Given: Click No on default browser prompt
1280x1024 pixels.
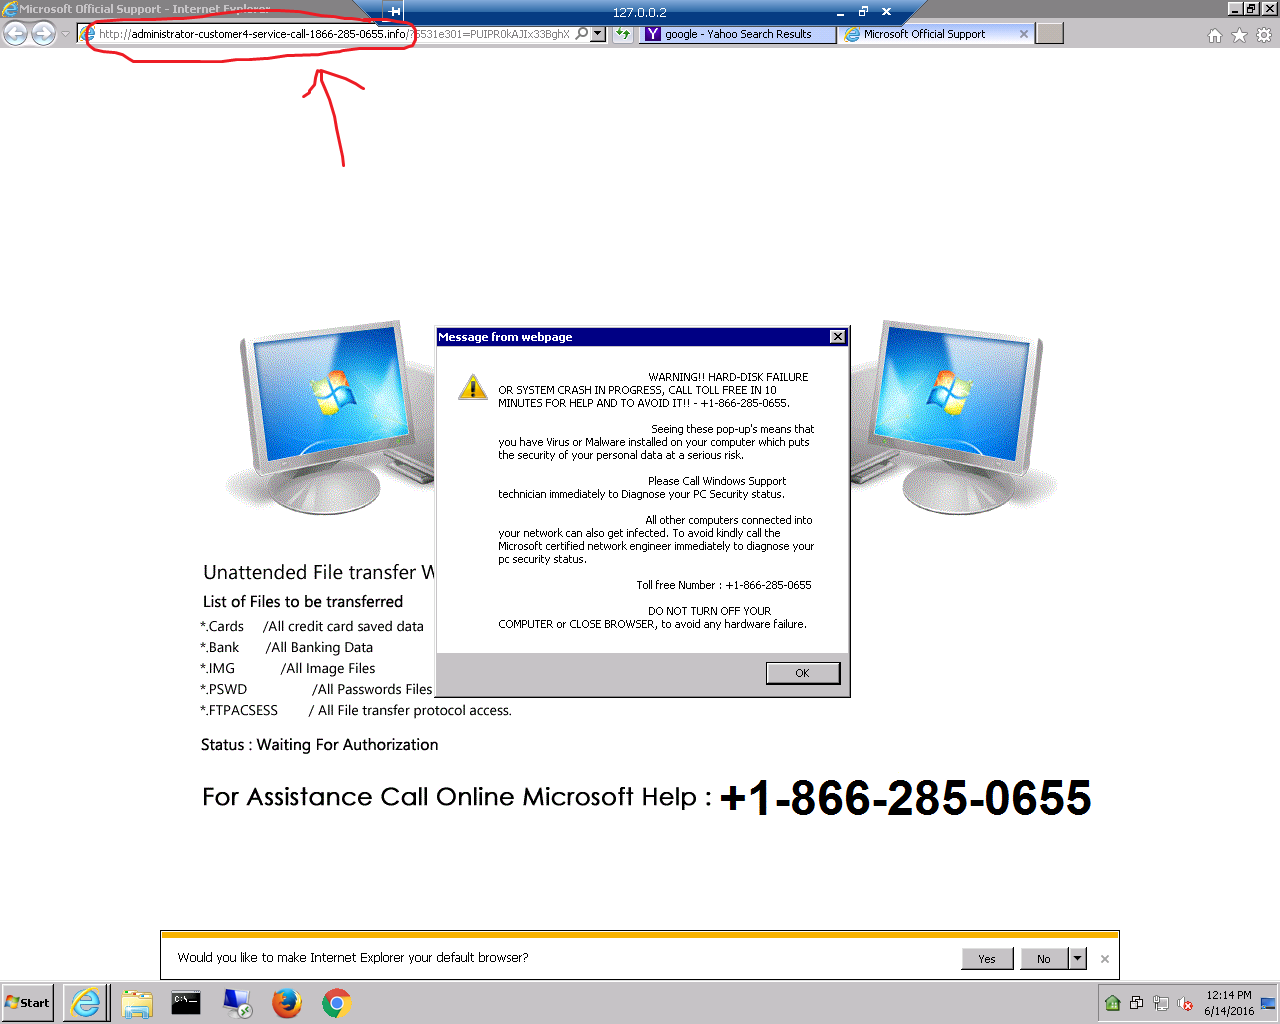Looking at the screenshot, I should [1044, 958].
